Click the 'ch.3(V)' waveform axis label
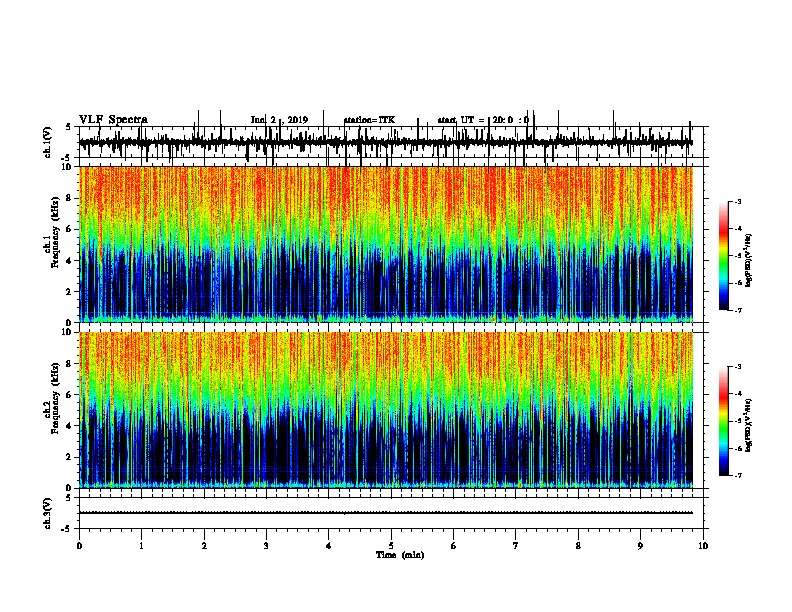Viewport: 792px width, 612px height. coord(47,513)
